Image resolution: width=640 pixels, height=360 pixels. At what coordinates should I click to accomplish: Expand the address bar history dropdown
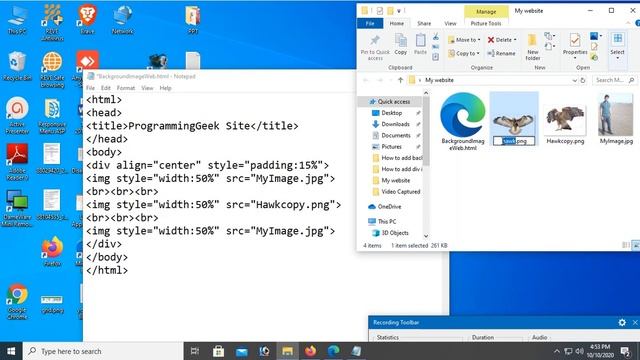tap(574, 80)
